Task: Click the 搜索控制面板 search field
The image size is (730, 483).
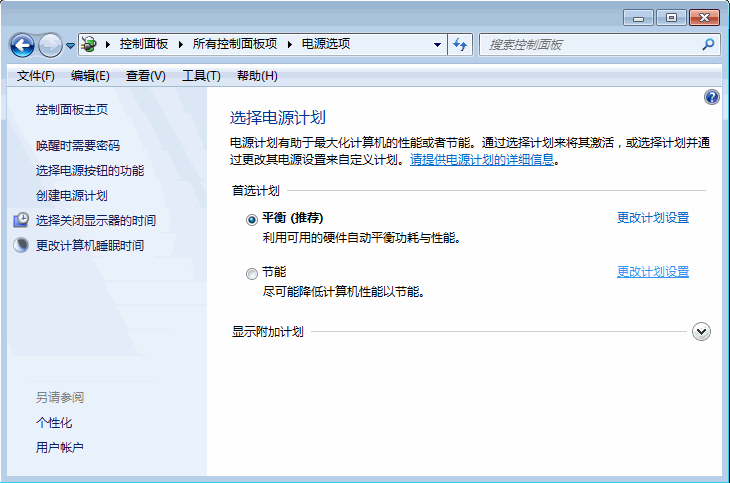Action: point(590,45)
